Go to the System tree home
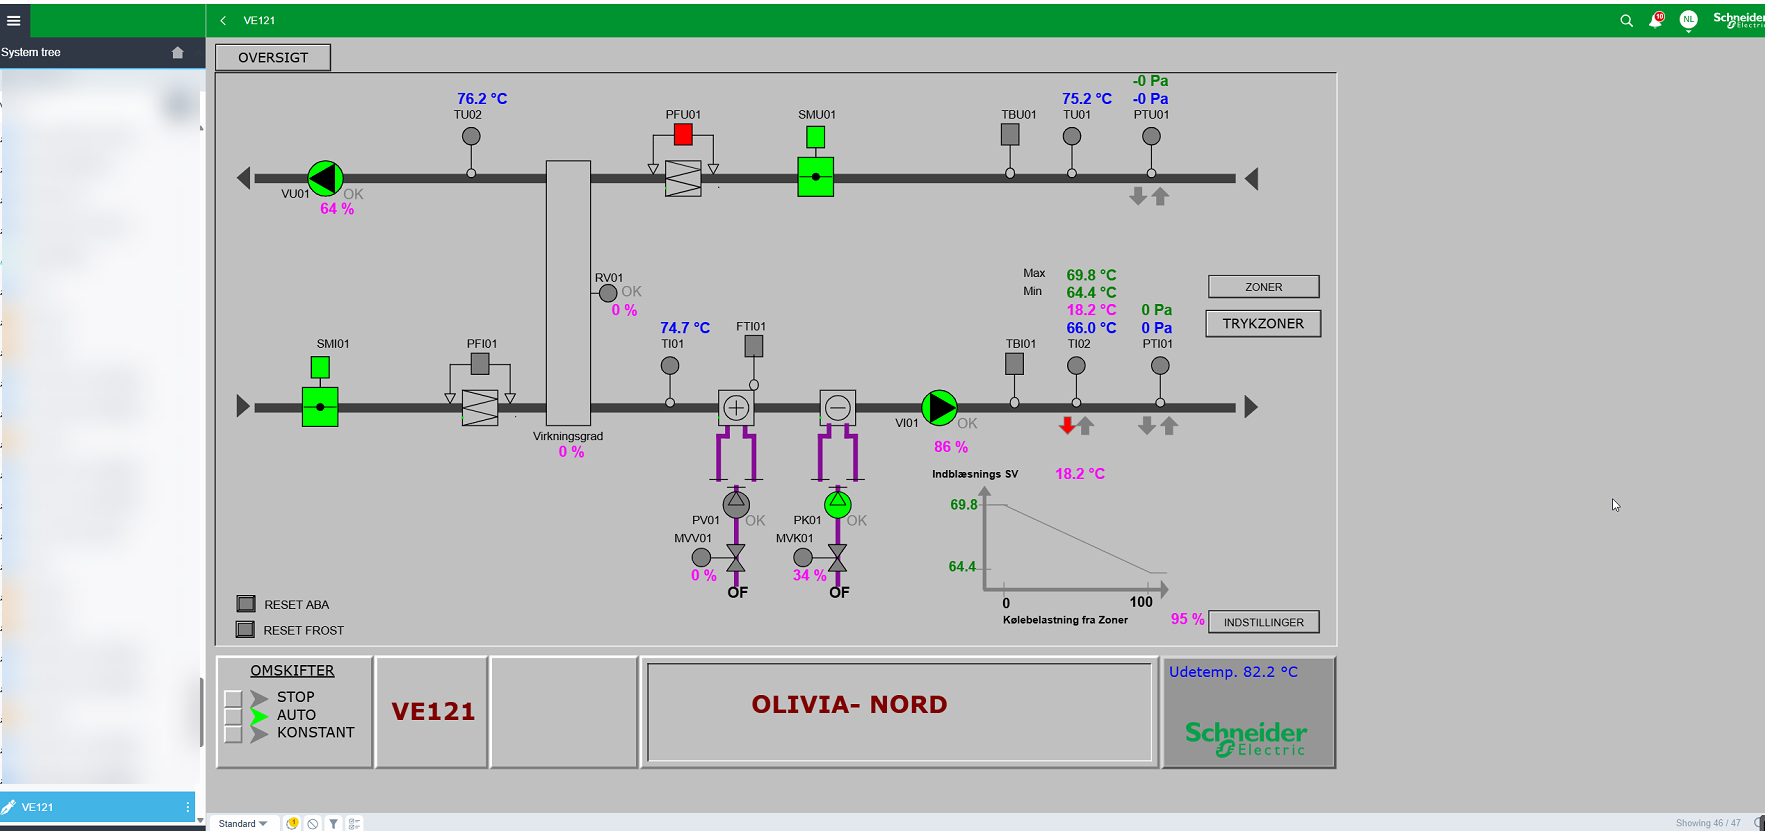 coord(178,52)
